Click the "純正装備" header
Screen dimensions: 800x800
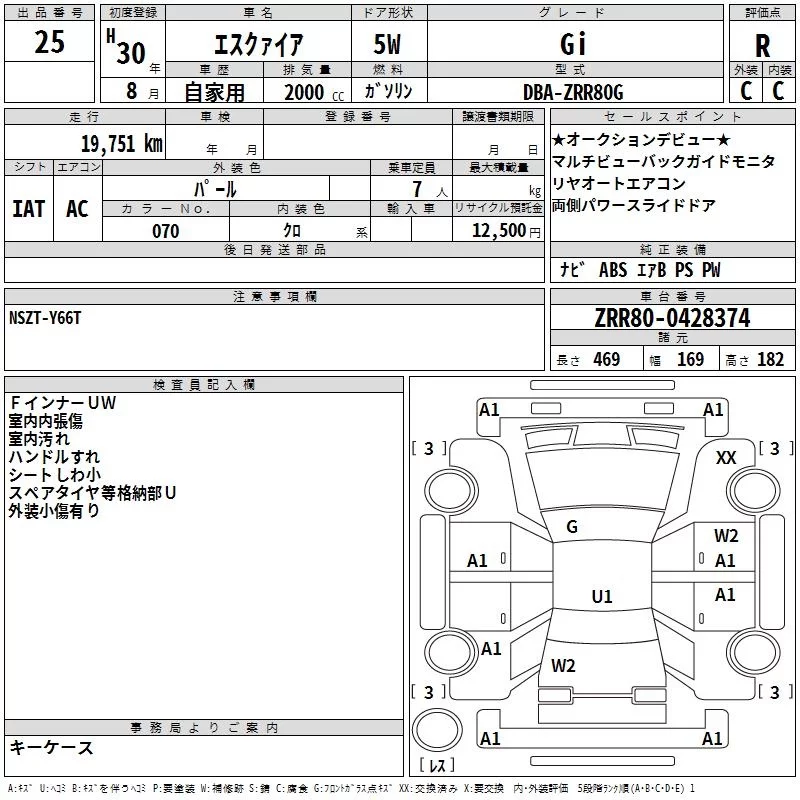click(672, 249)
